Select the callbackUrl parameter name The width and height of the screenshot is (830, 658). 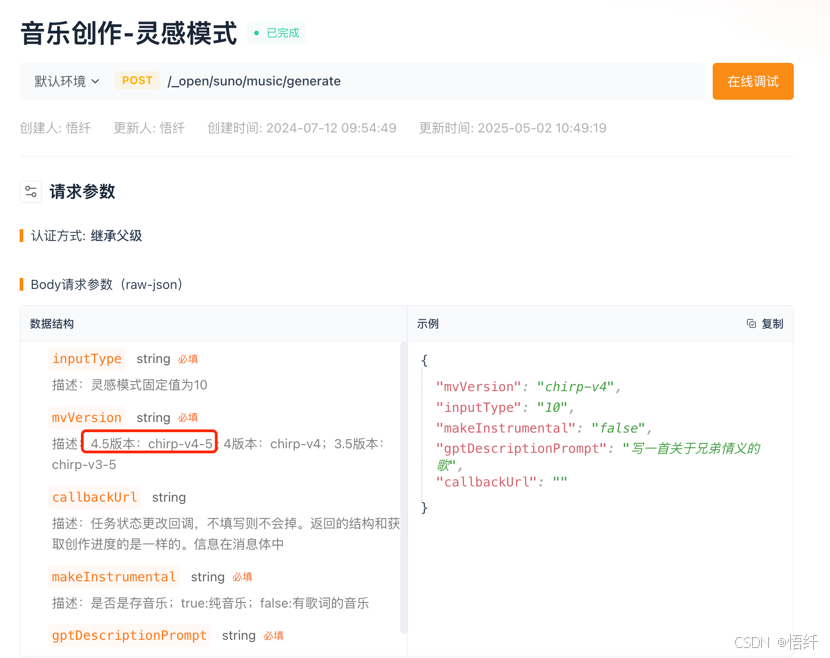[x=94, y=497]
